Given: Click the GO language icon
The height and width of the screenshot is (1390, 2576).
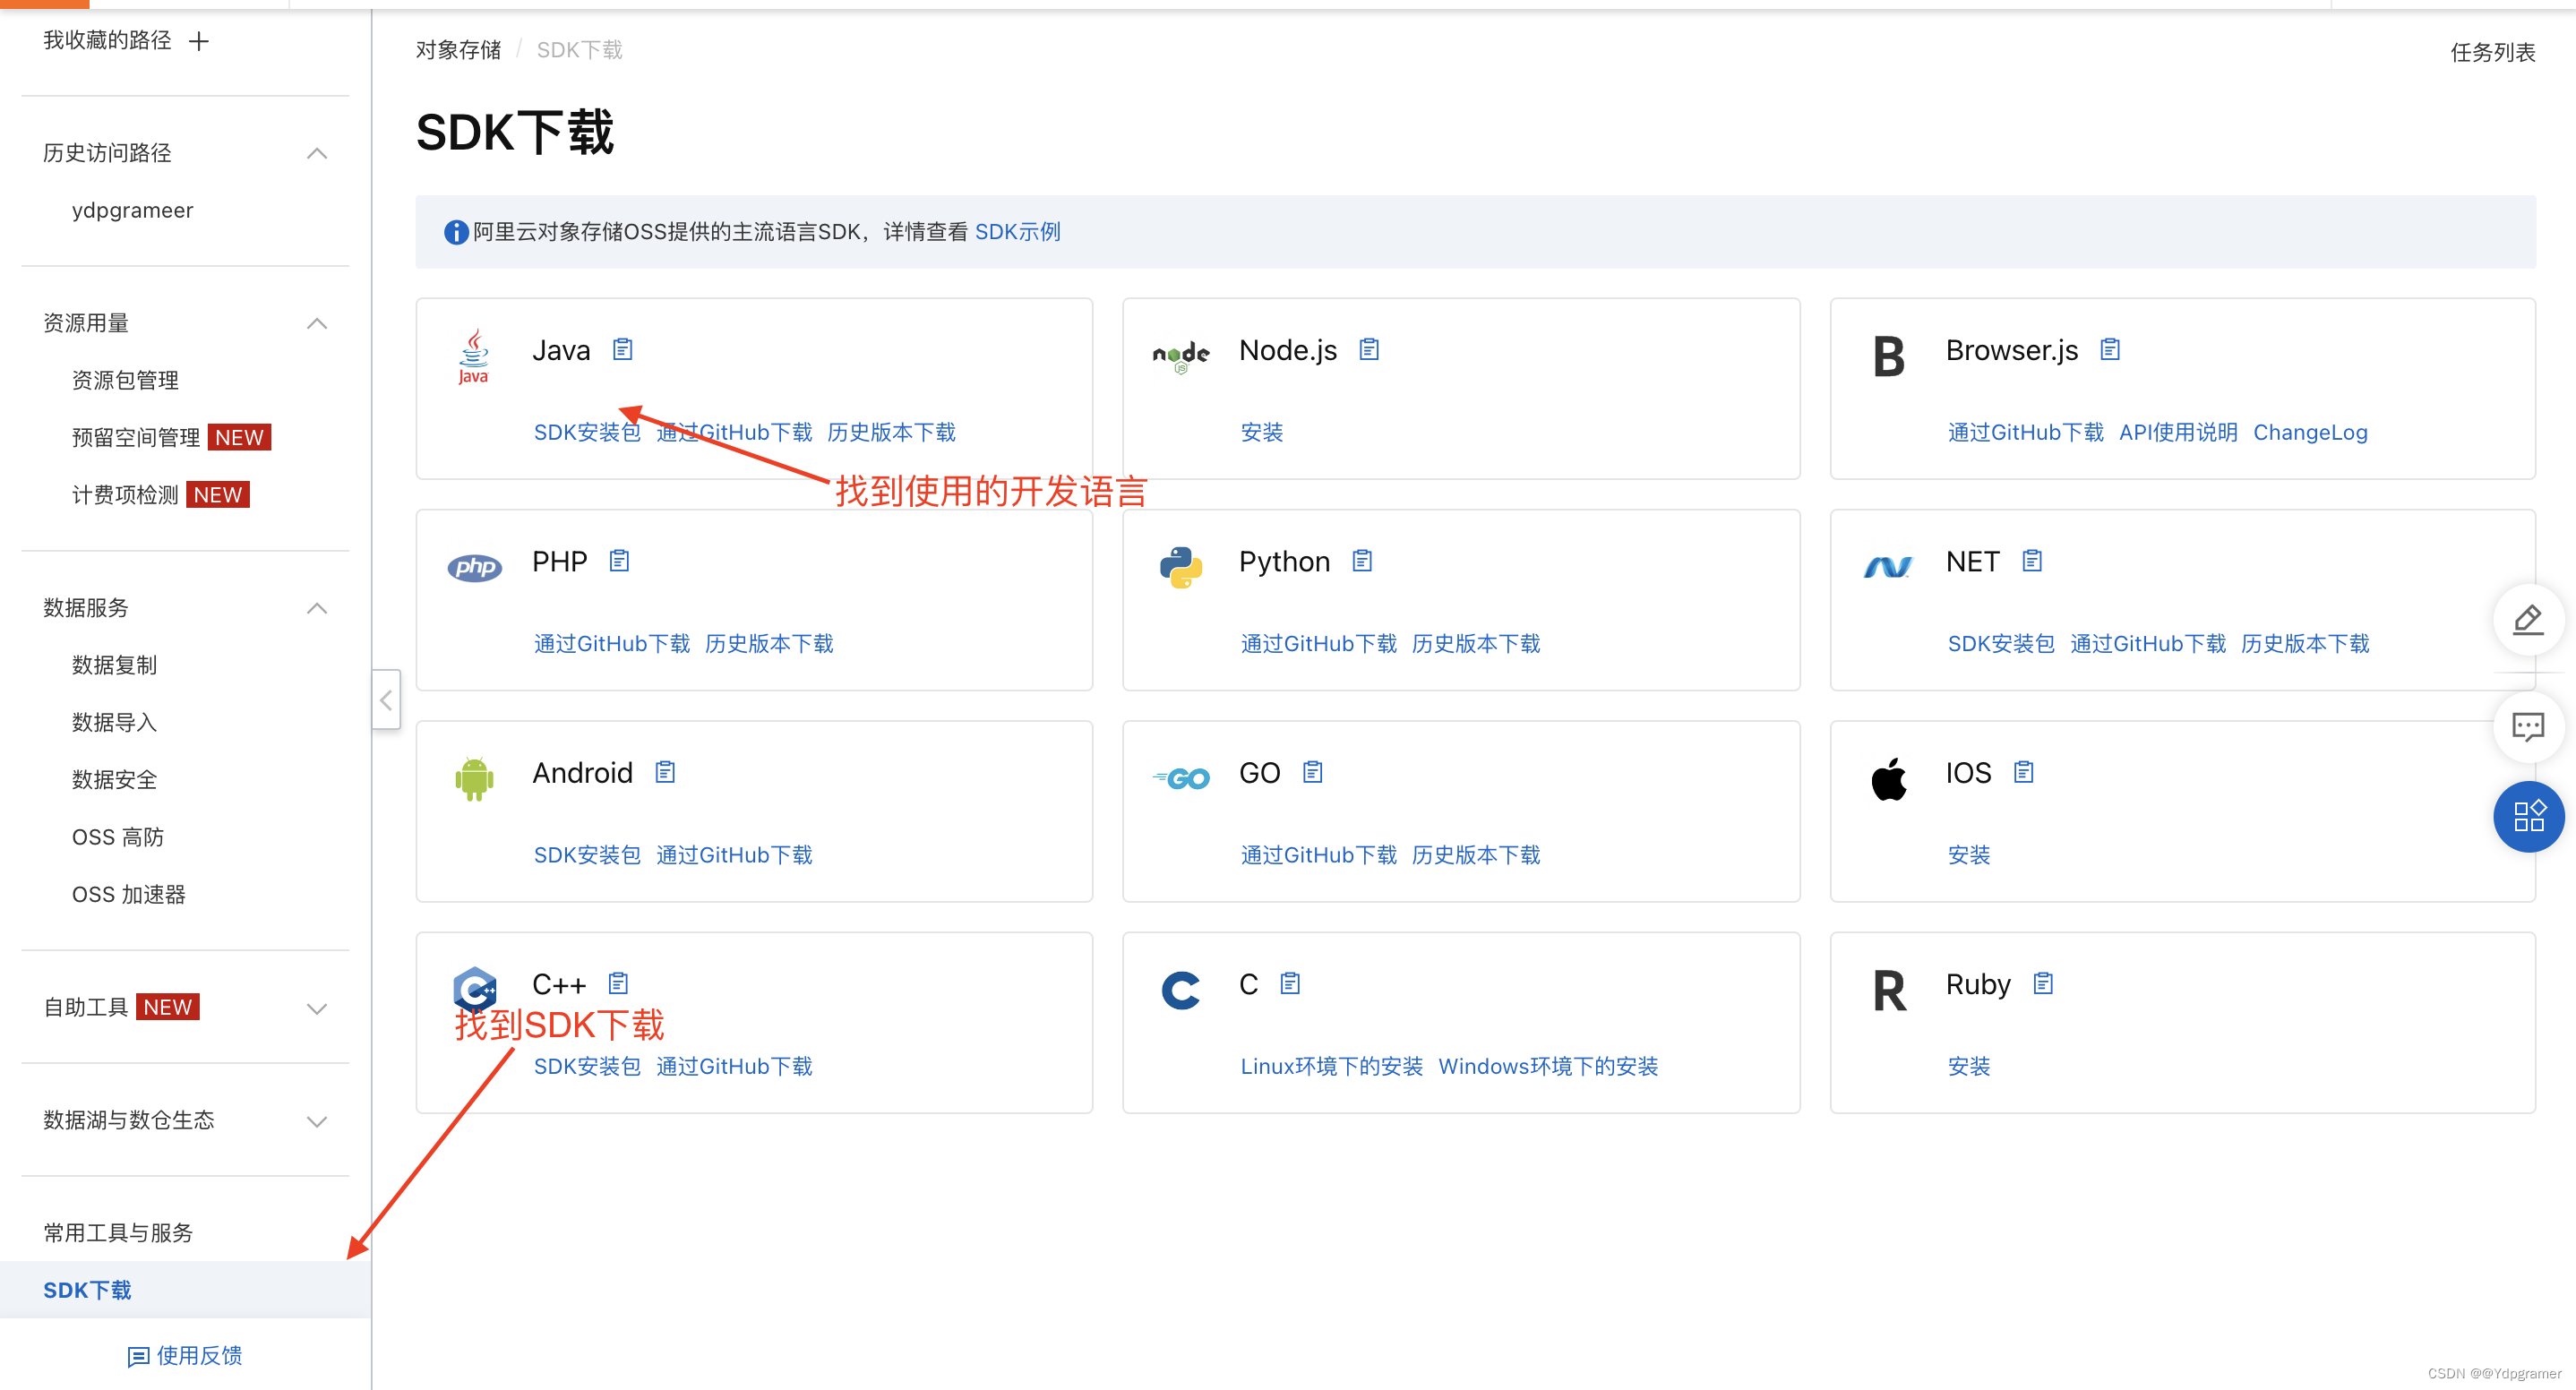Looking at the screenshot, I should 1180,778.
